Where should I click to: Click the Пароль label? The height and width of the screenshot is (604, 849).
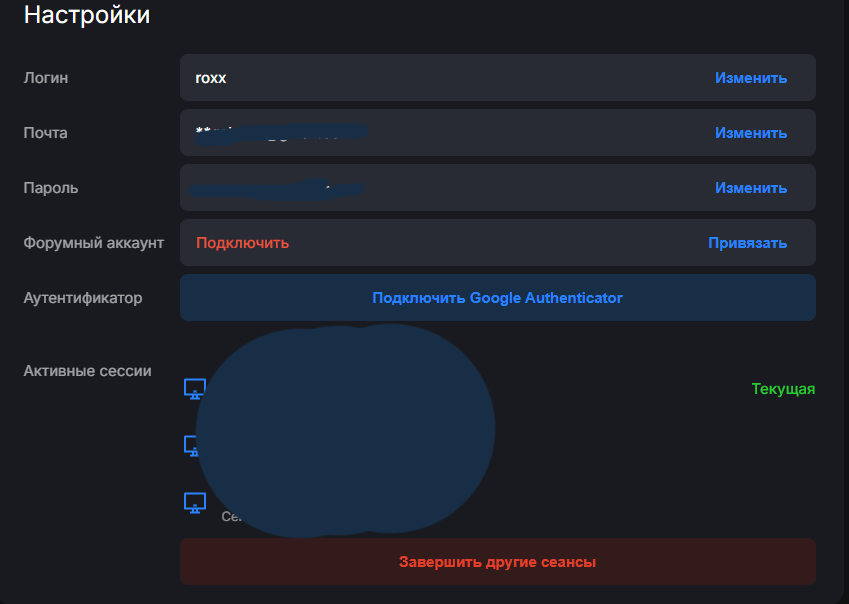tap(51, 188)
